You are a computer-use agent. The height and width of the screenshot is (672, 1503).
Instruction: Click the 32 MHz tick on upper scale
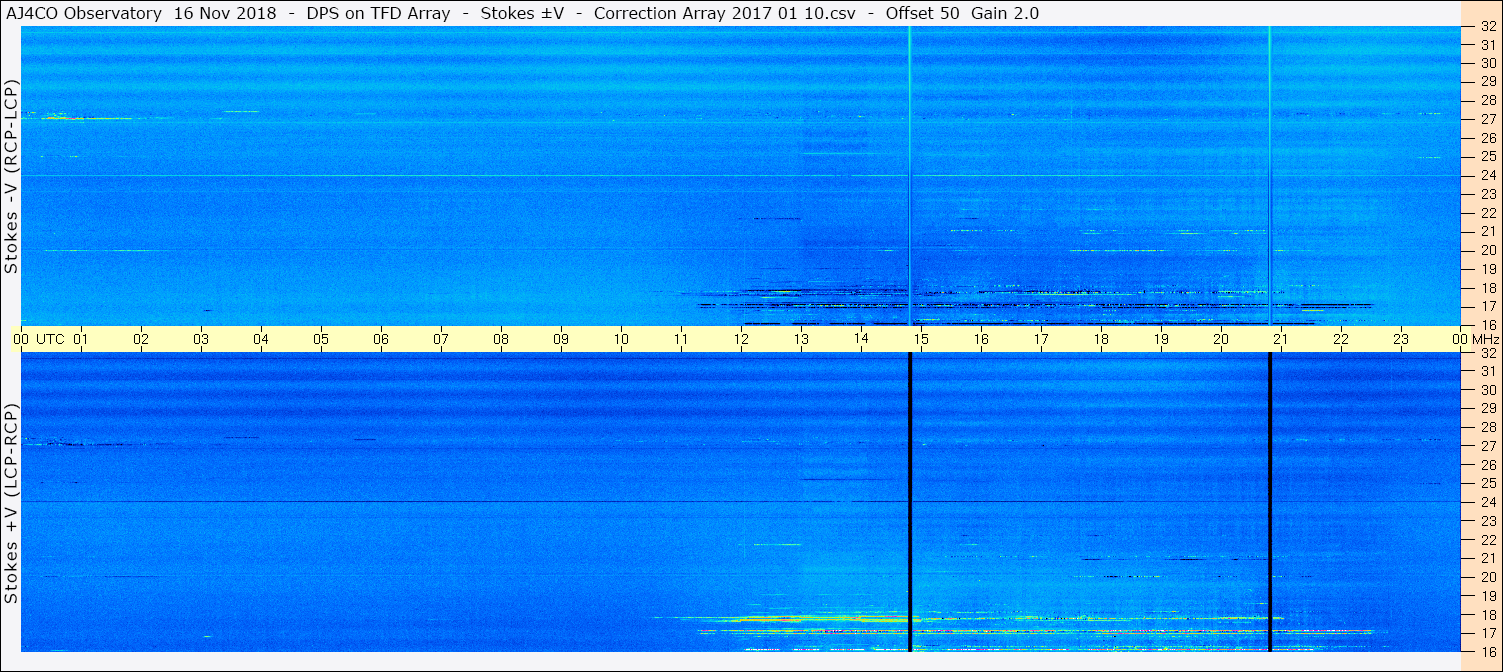click(x=1487, y=27)
